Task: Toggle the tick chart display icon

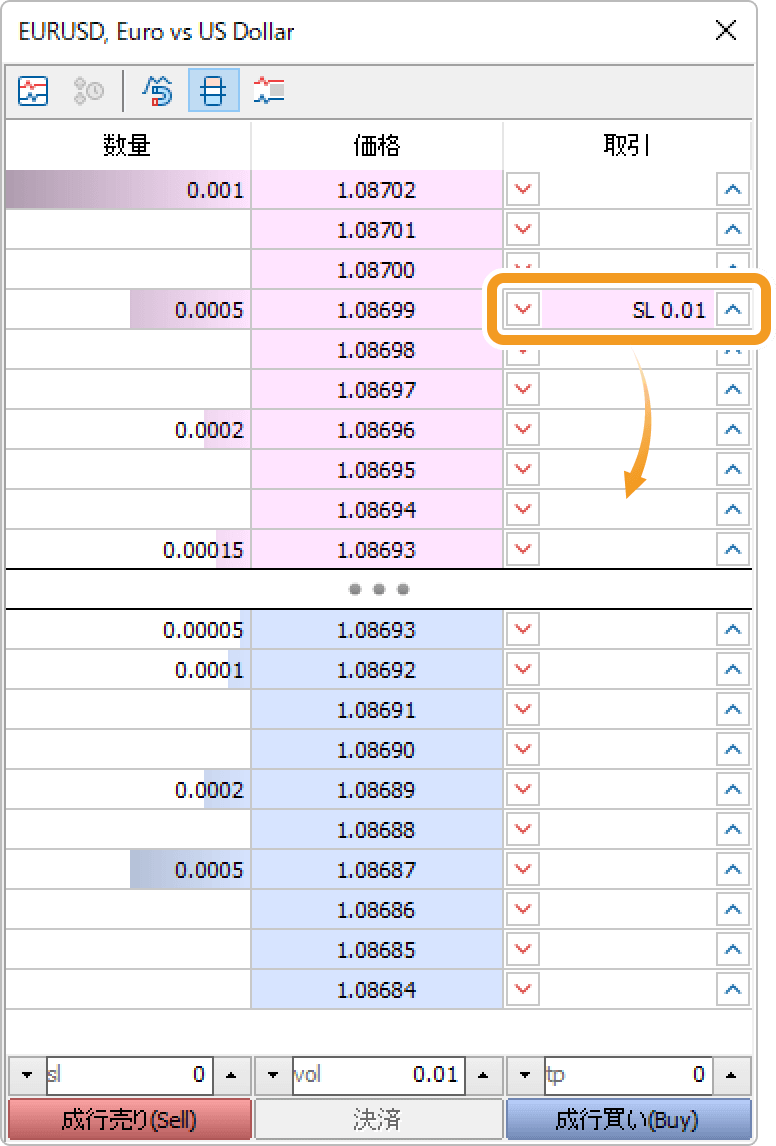Action: click(33, 91)
